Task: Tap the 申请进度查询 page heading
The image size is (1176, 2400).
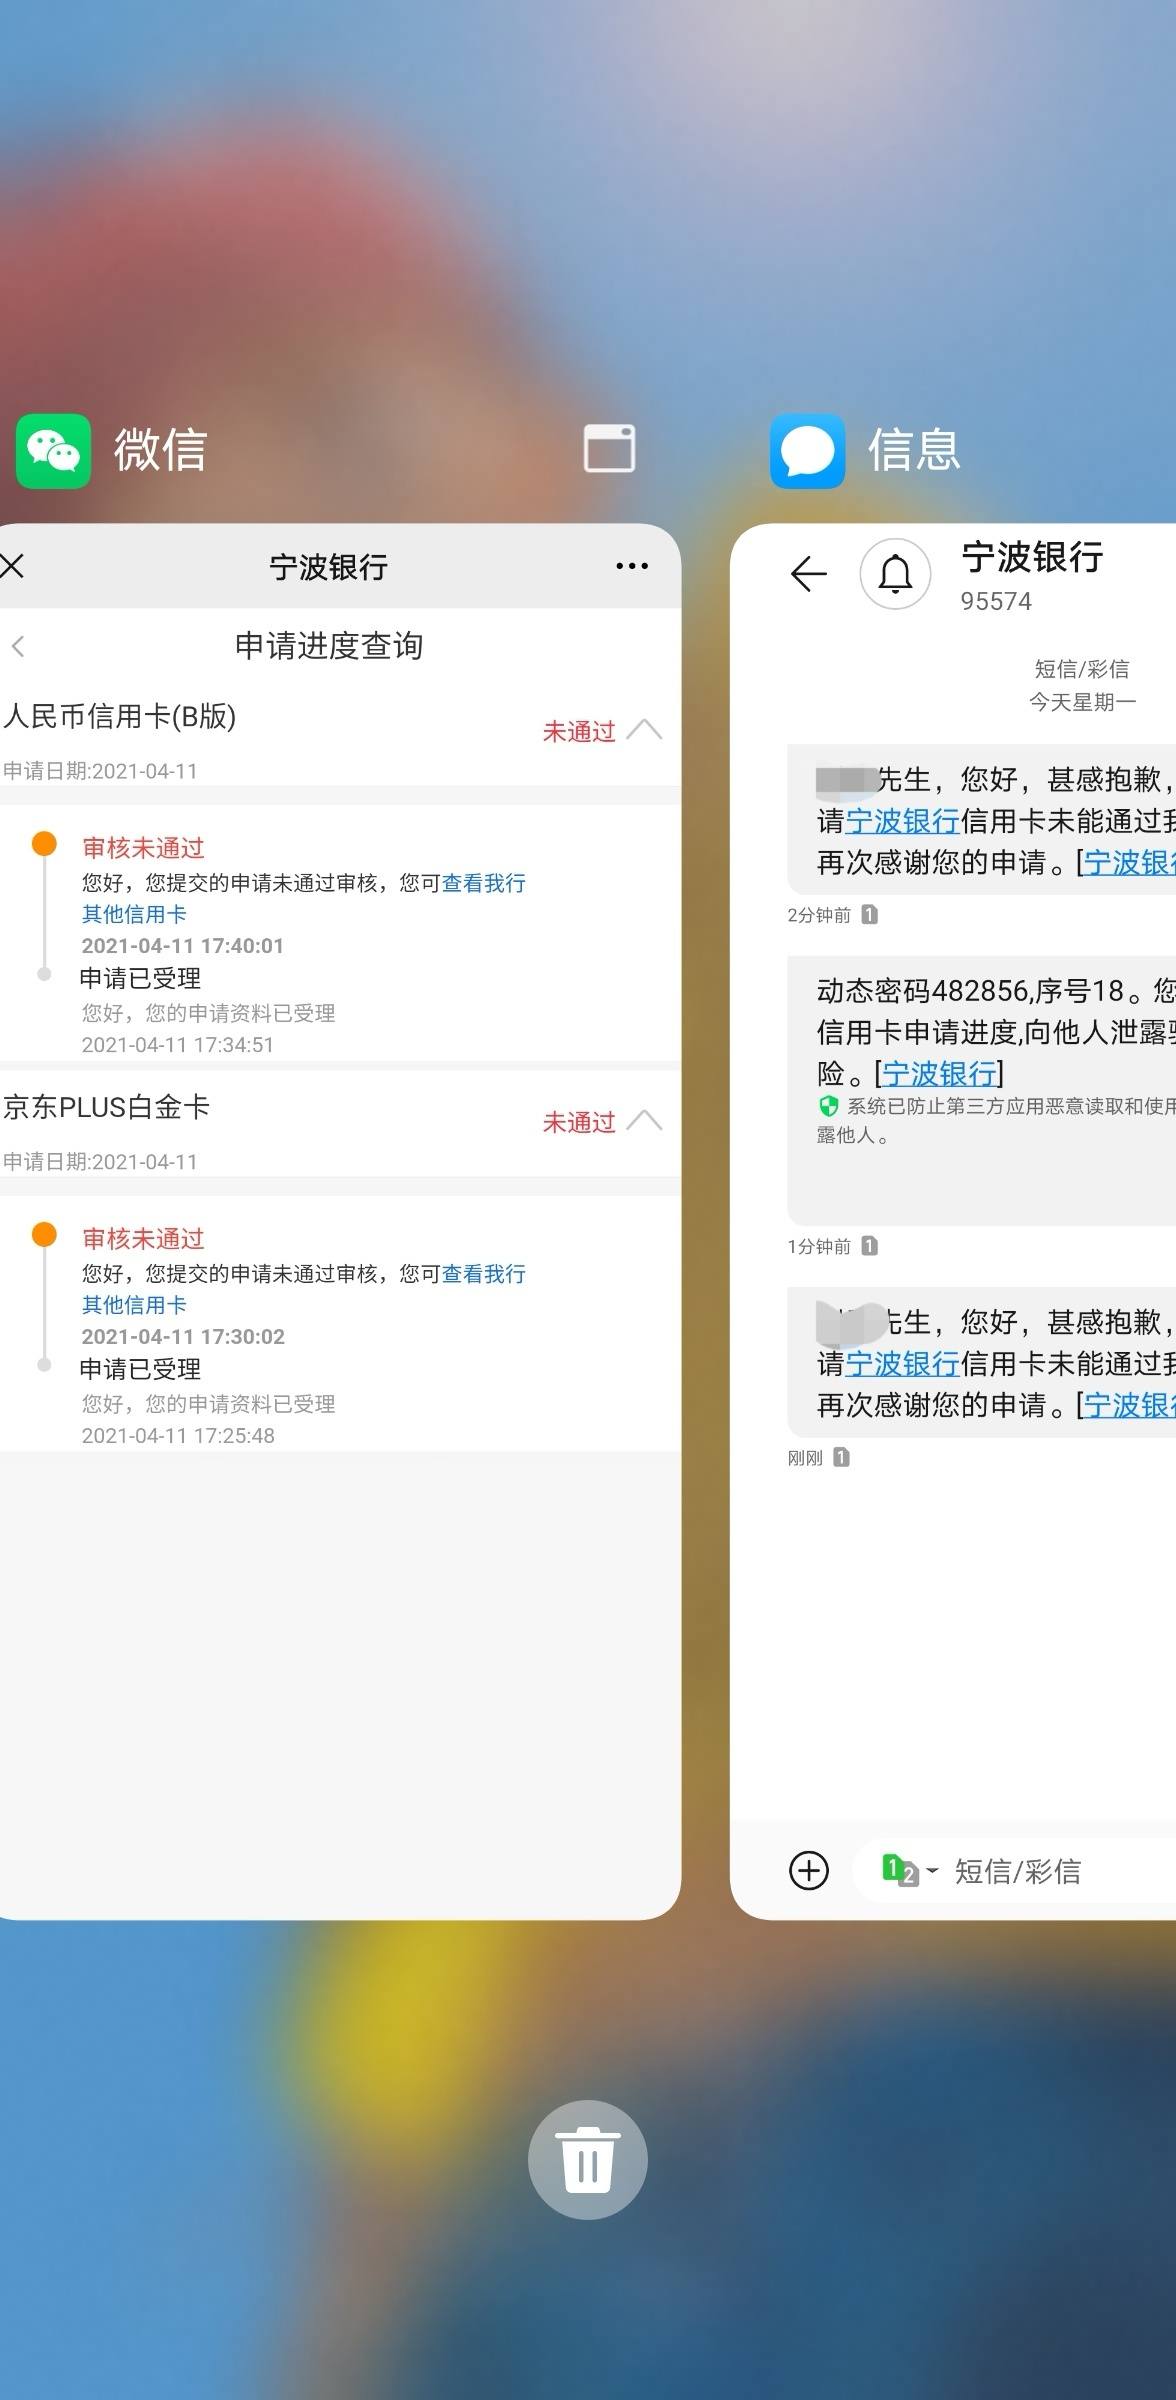Action: click(x=329, y=646)
